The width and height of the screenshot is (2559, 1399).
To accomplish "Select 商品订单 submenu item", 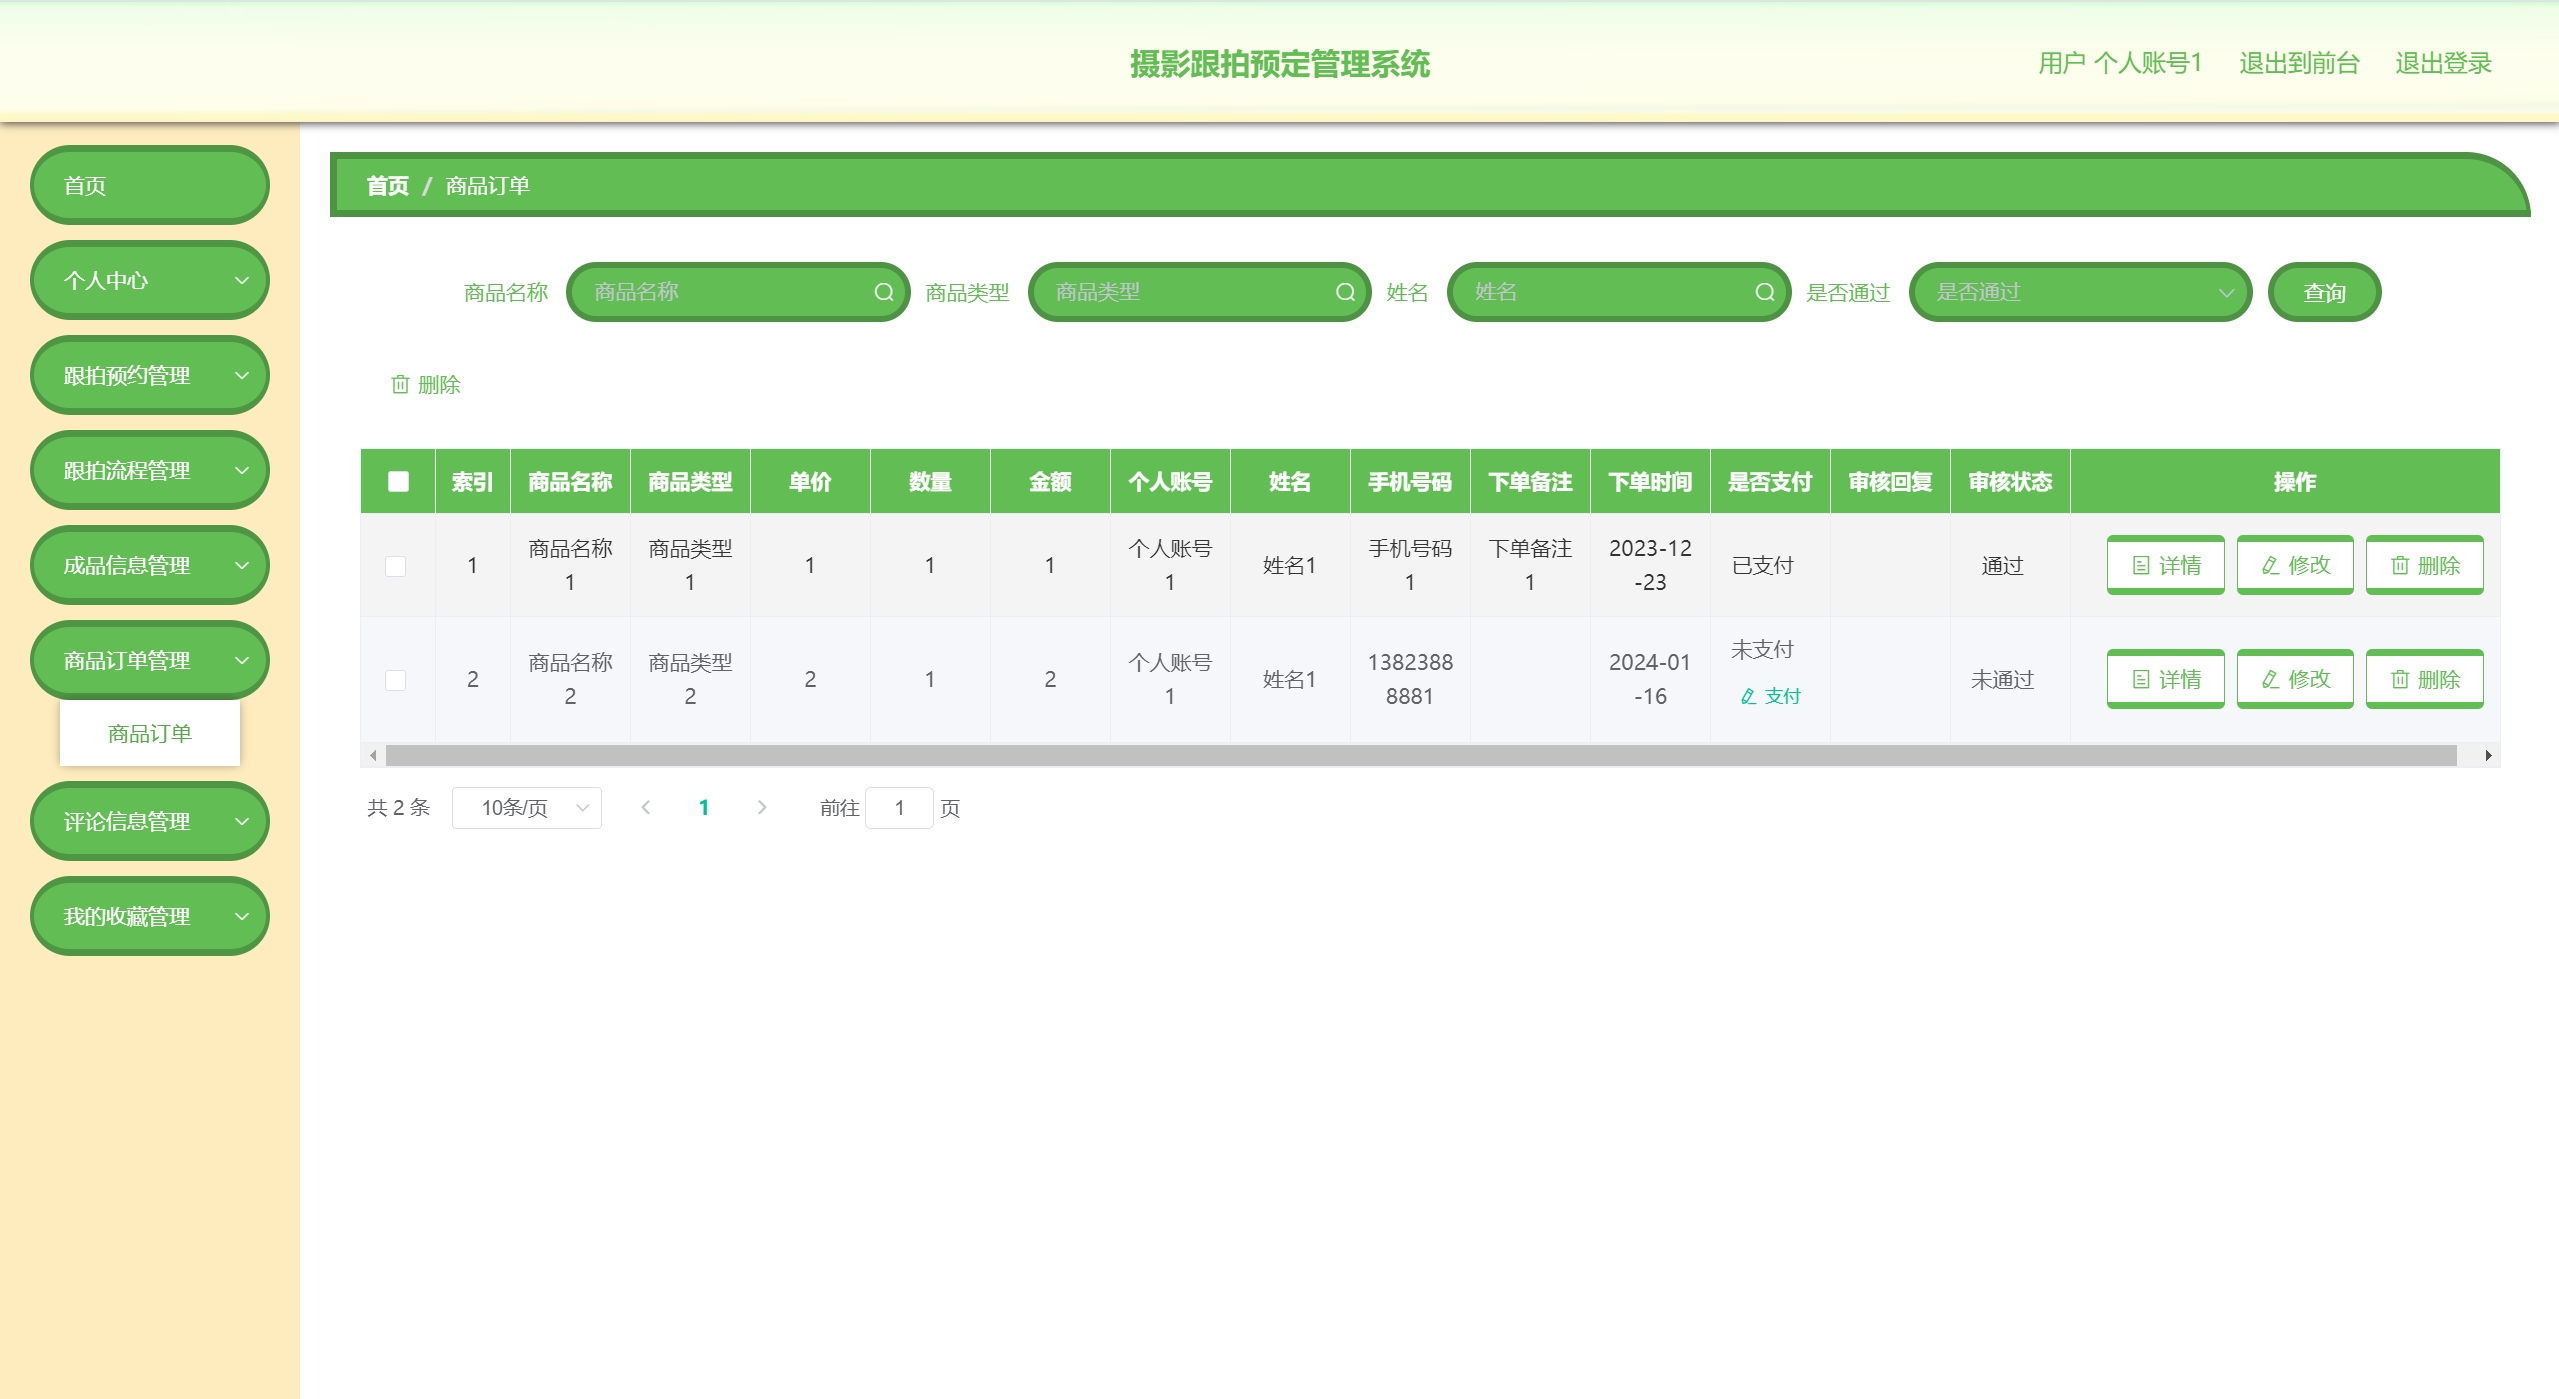I will (x=150, y=734).
